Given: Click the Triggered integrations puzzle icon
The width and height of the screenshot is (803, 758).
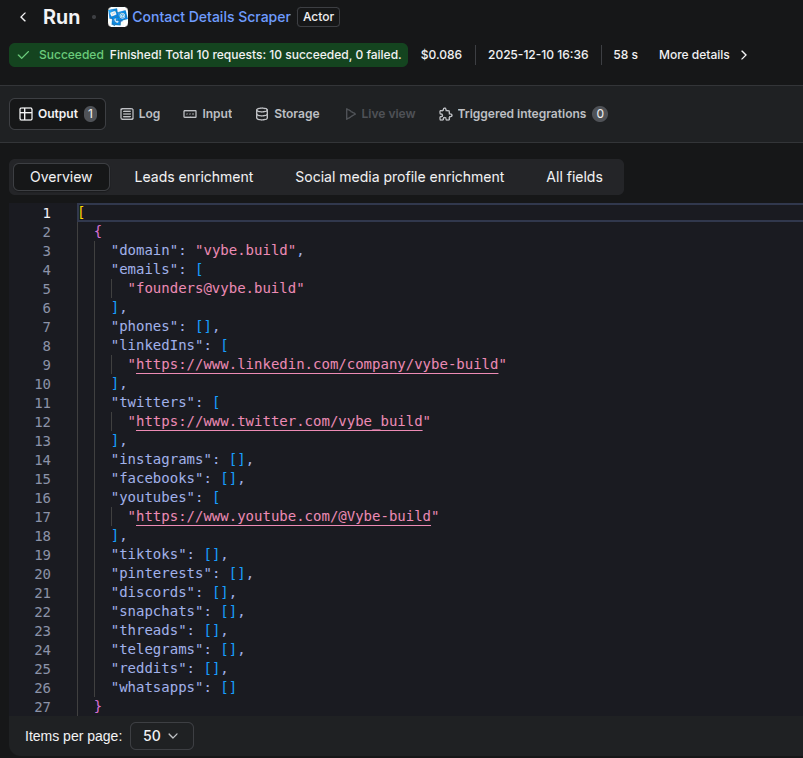Looking at the screenshot, I should coord(446,114).
